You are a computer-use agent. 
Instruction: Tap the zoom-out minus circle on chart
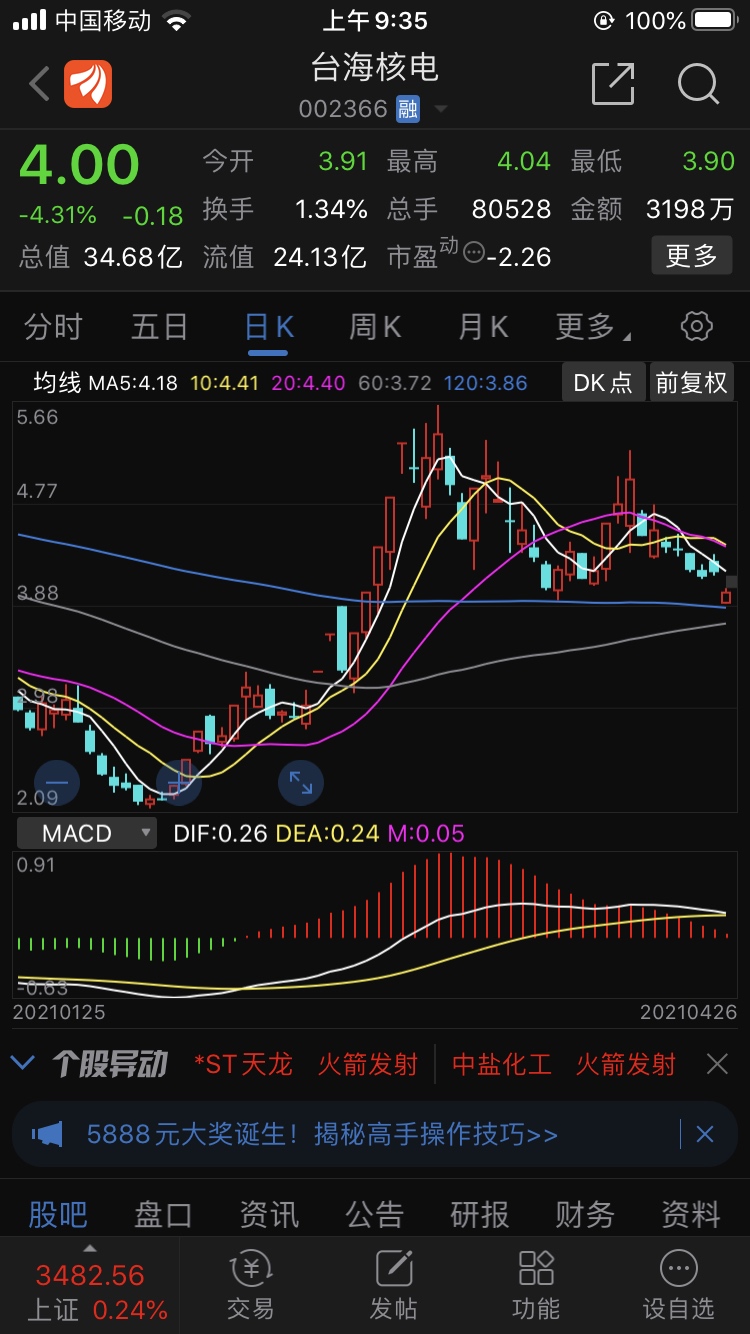point(57,782)
